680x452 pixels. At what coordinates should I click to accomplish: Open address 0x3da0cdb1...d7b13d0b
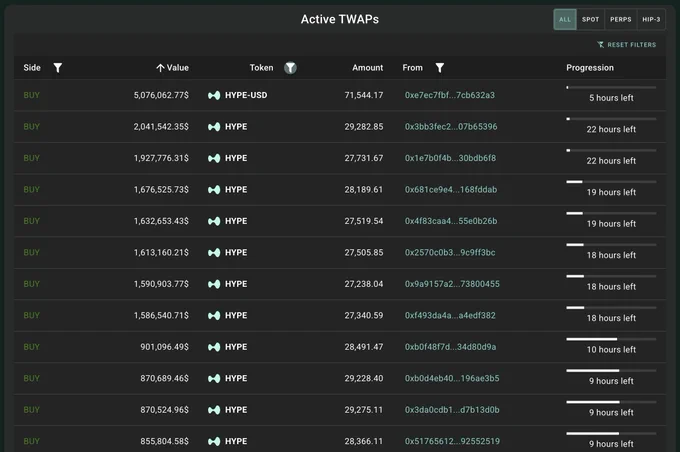[452, 409]
